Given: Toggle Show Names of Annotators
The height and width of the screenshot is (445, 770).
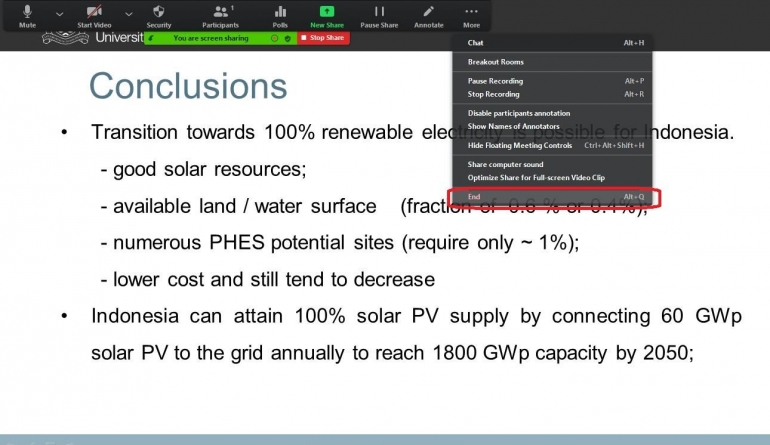Looking at the screenshot, I should point(513,126).
